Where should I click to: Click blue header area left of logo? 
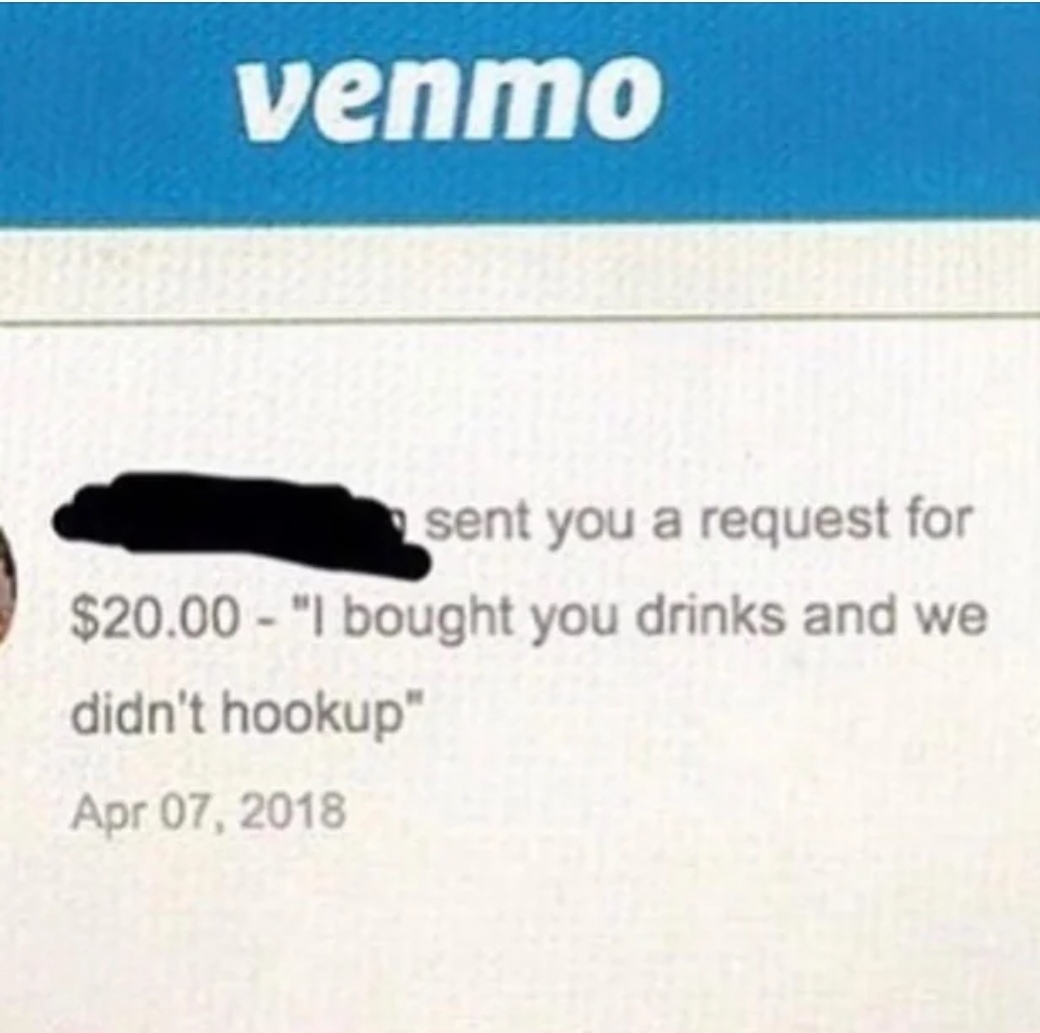click(x=116, y=106)
